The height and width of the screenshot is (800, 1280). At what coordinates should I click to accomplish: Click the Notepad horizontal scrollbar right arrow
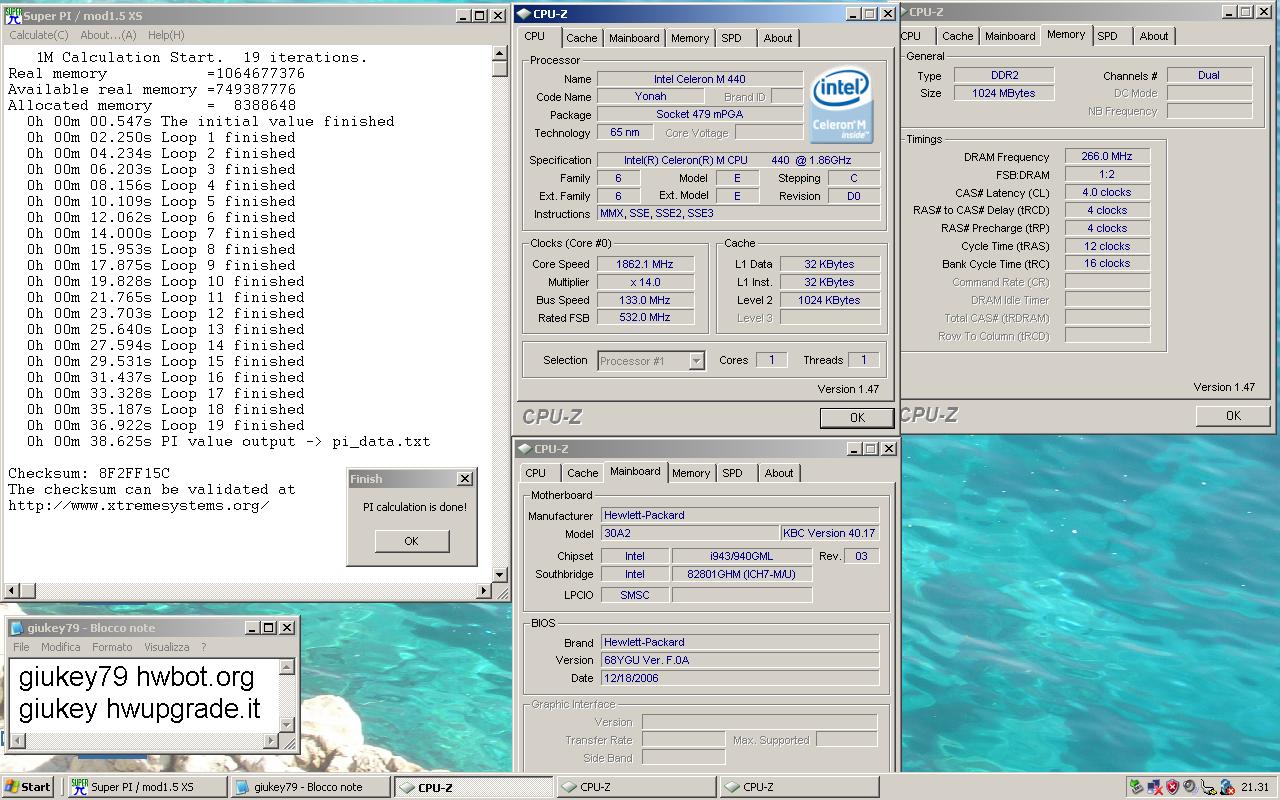coord(270,741)
